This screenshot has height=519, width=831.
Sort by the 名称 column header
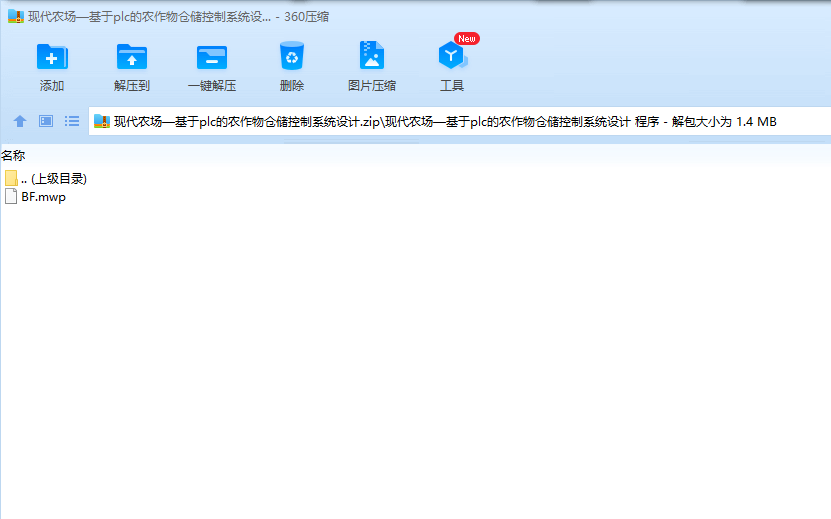coord(13,155)
